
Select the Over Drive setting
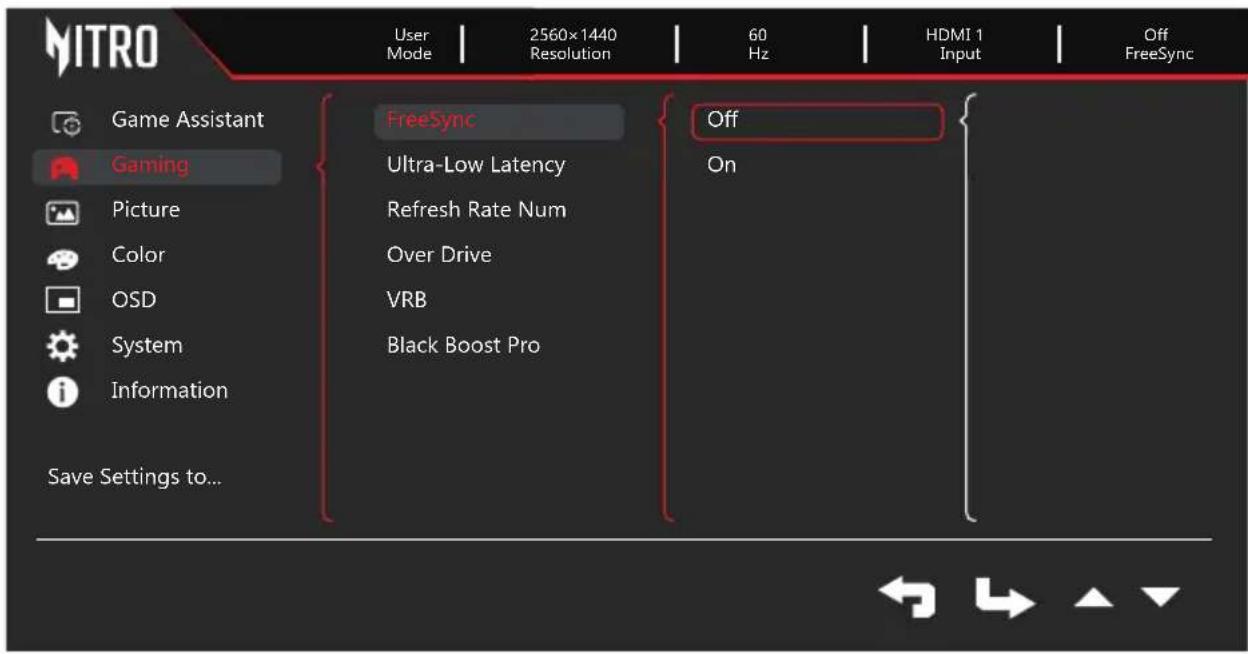[439, 255]
